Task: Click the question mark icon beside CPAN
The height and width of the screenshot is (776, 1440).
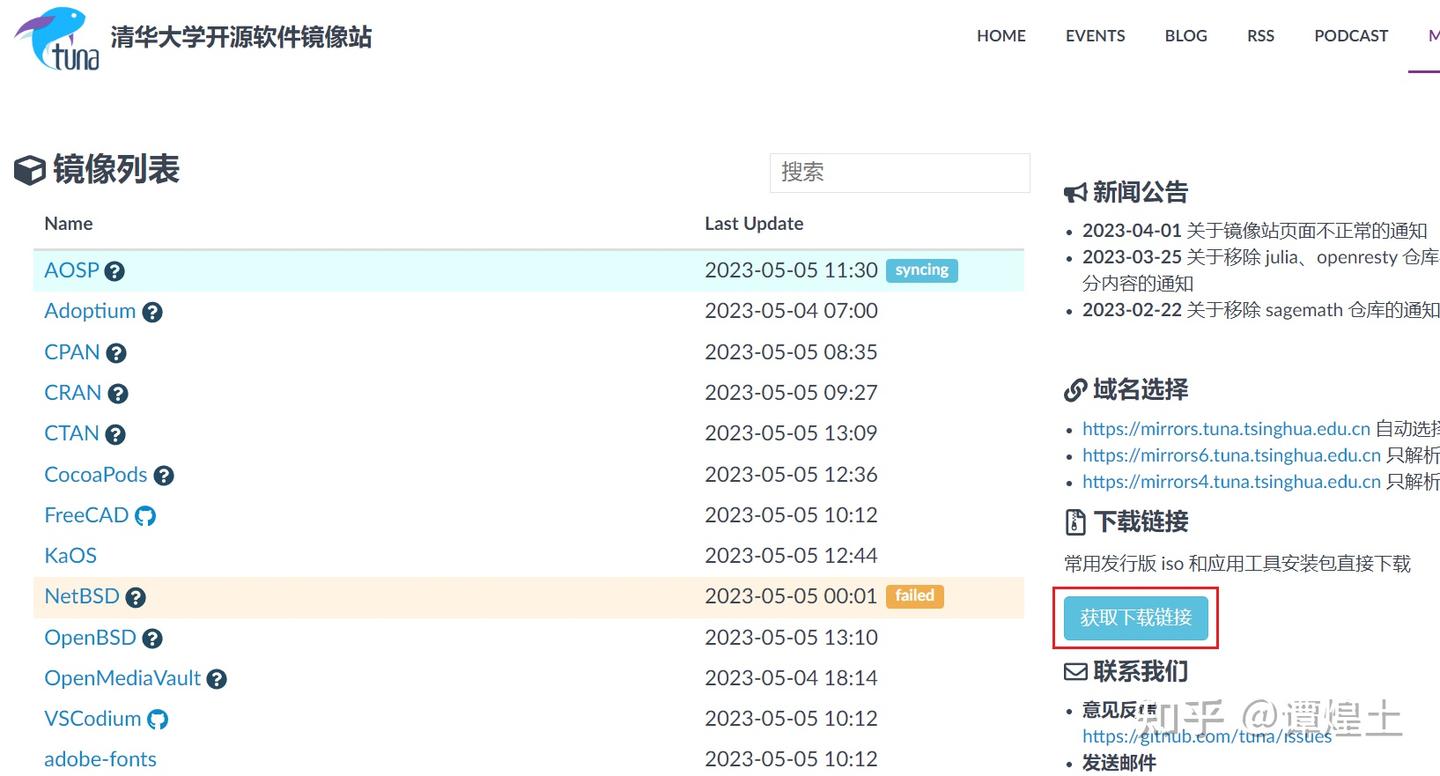Action: point(116,353)
